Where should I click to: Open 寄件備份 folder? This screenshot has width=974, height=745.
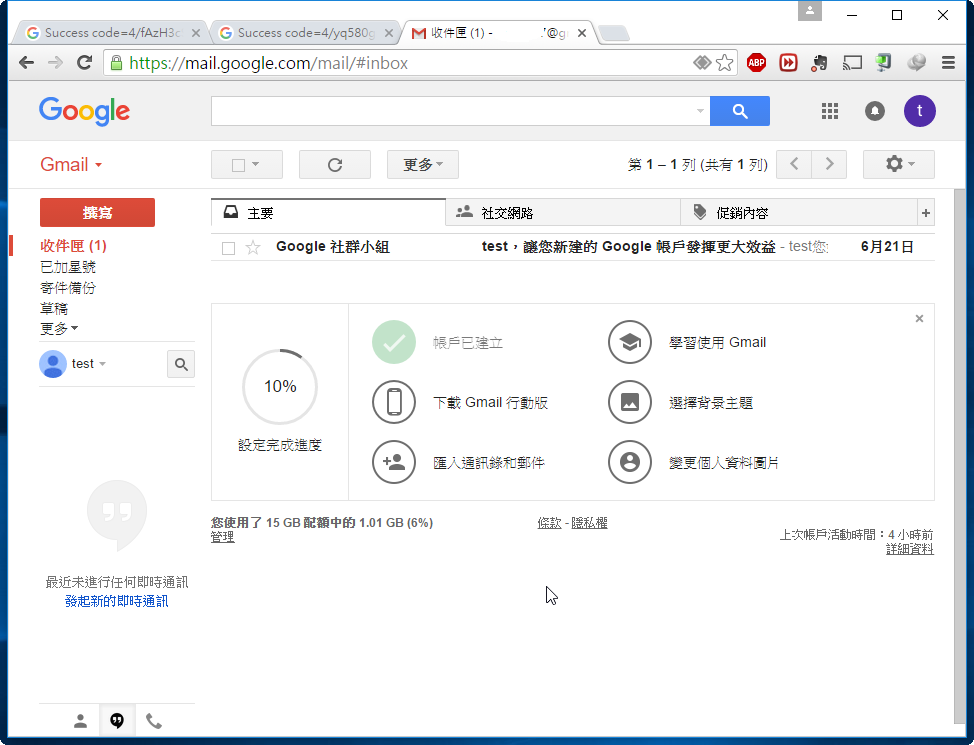(x=68, y=288)
